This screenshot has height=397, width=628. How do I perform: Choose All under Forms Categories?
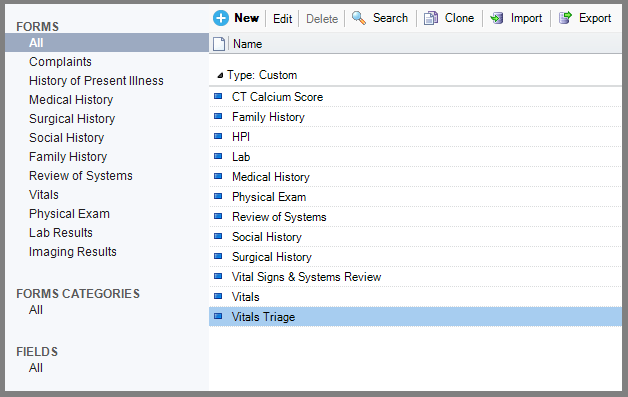(x=36, y=310)
